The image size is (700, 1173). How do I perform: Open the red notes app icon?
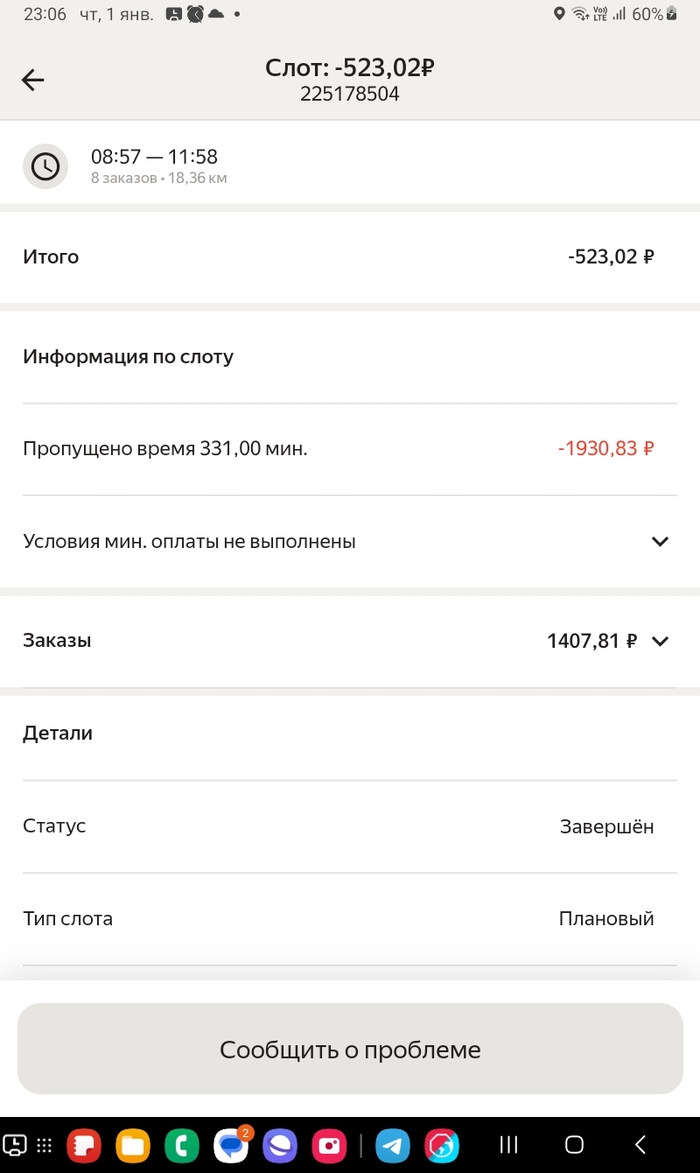[x=84, y=1145]
